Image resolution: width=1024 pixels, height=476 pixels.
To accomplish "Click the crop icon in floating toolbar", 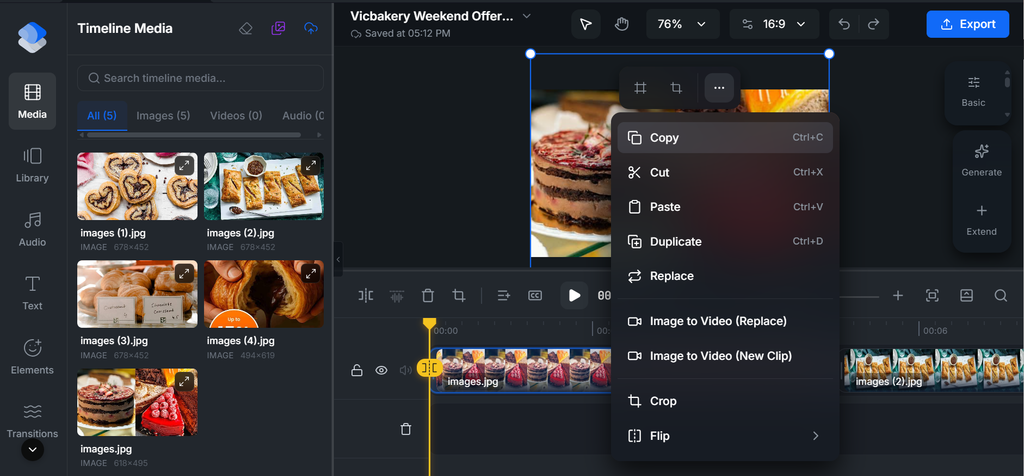I will pos(677,87).
